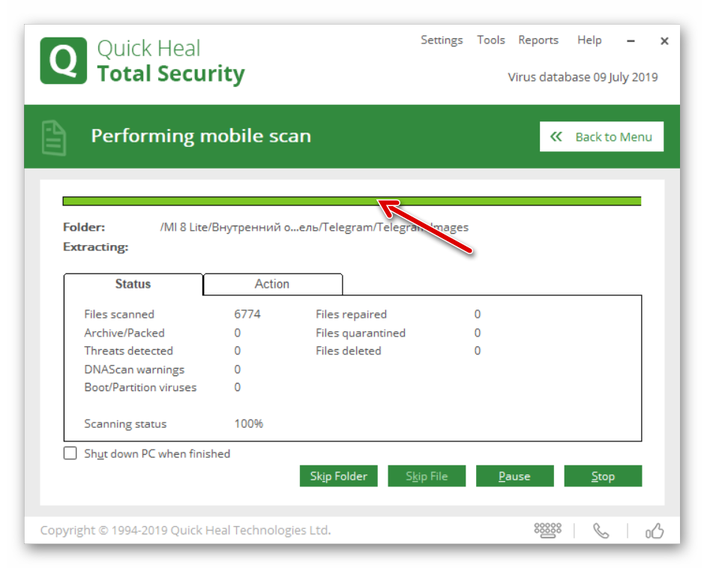Open the Tools menu

tap(491, 40)
